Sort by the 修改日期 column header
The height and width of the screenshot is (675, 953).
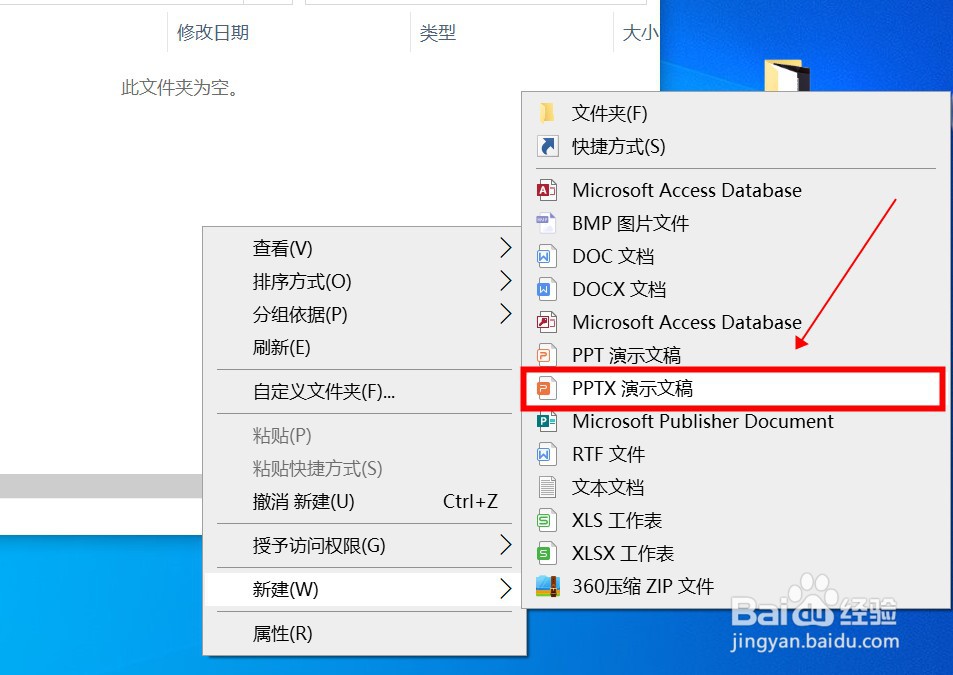pos(289,32)
